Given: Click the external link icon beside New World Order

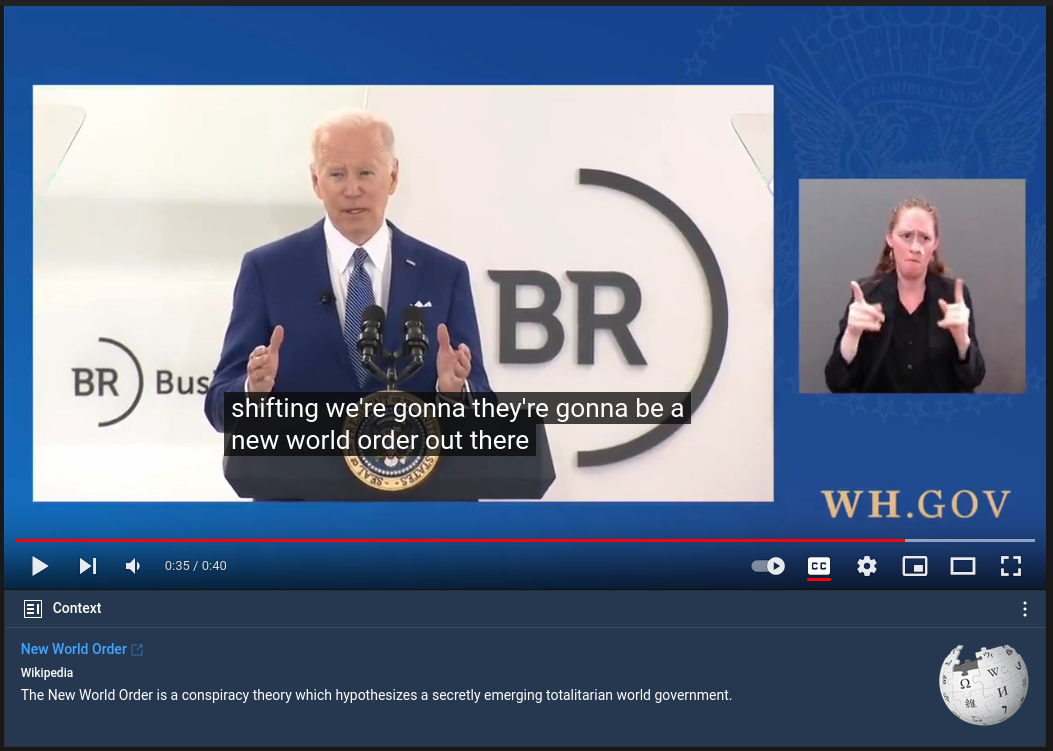Looking at the screenshot, I should (x=137, y=650).
